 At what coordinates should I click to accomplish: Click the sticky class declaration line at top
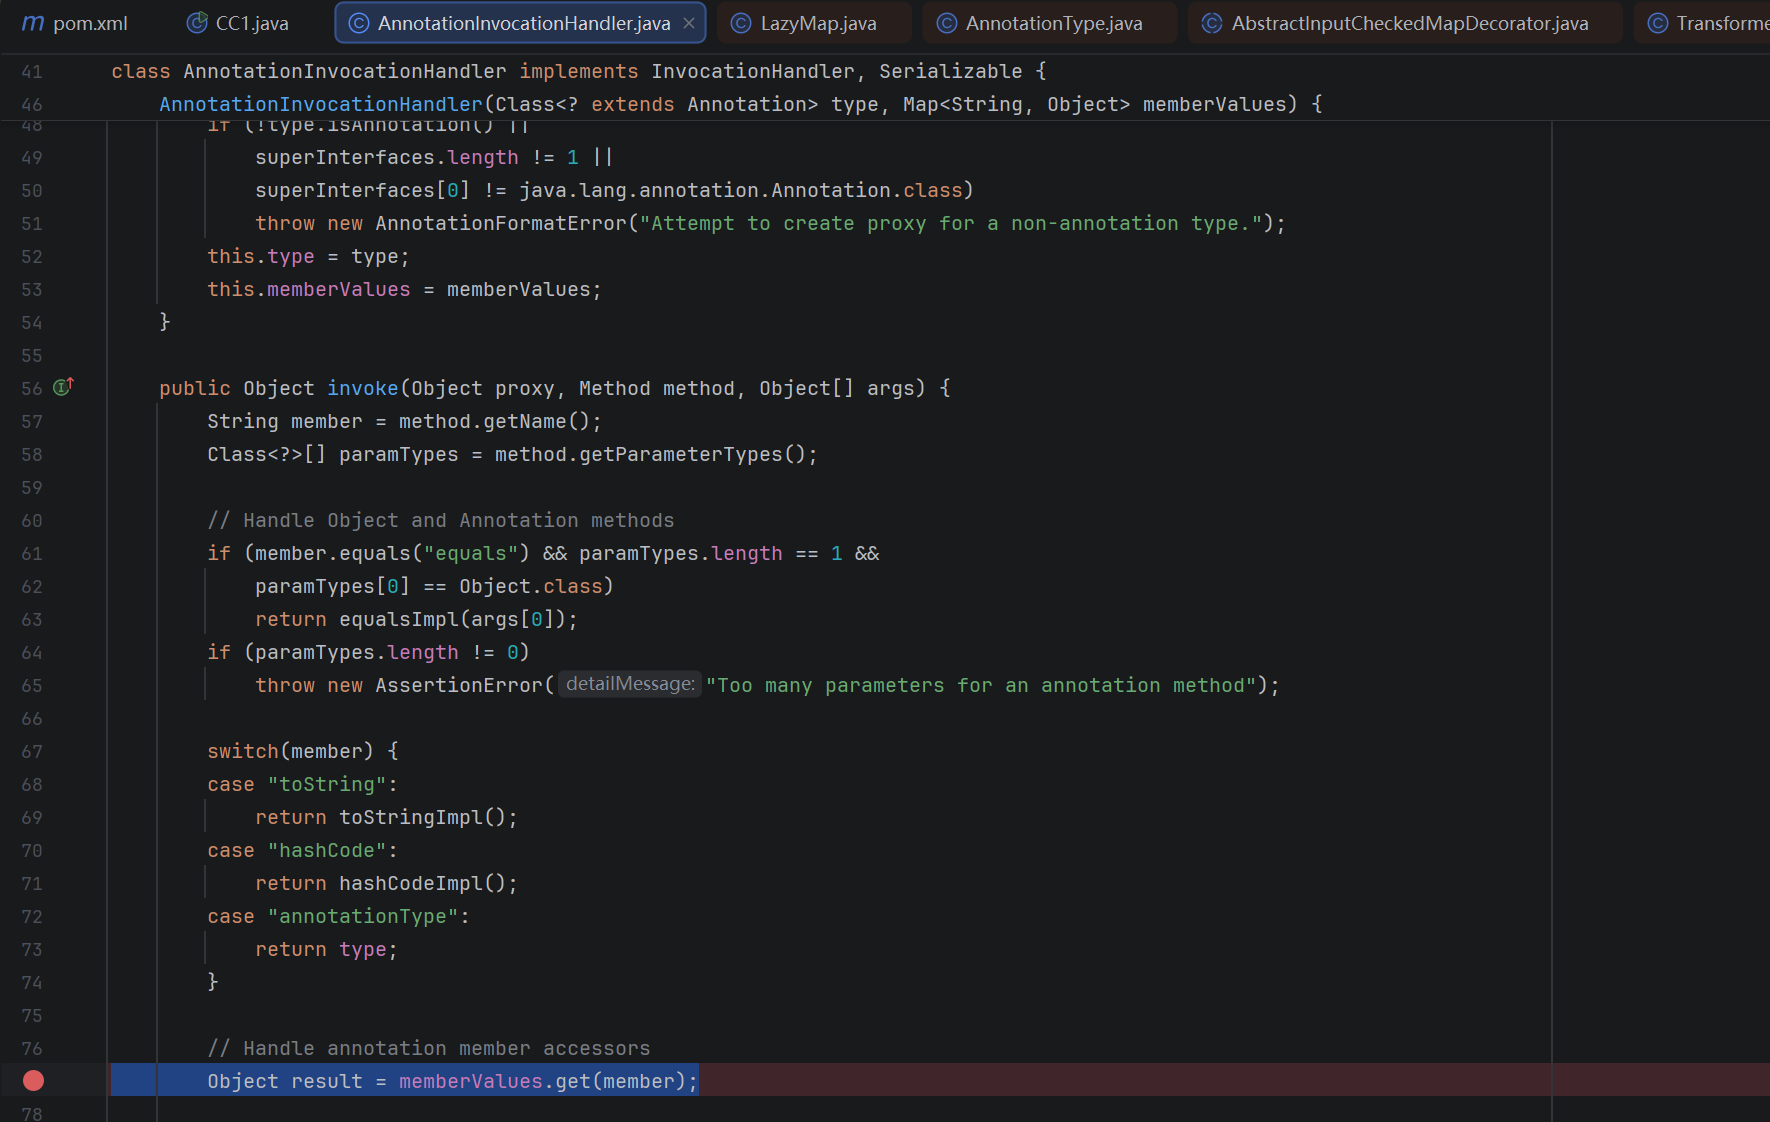pos(580,71)
